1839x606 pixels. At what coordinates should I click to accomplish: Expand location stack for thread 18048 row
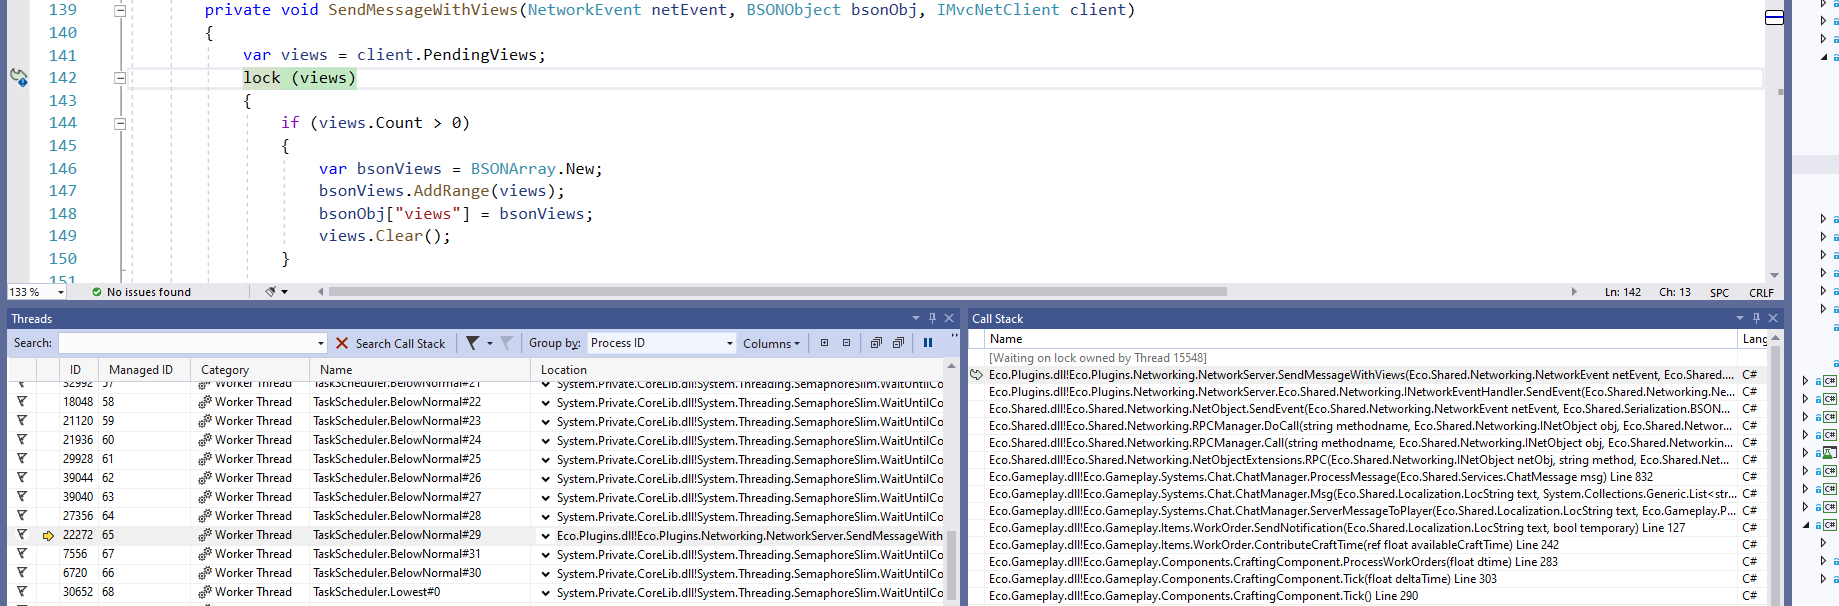coord(546,403)
